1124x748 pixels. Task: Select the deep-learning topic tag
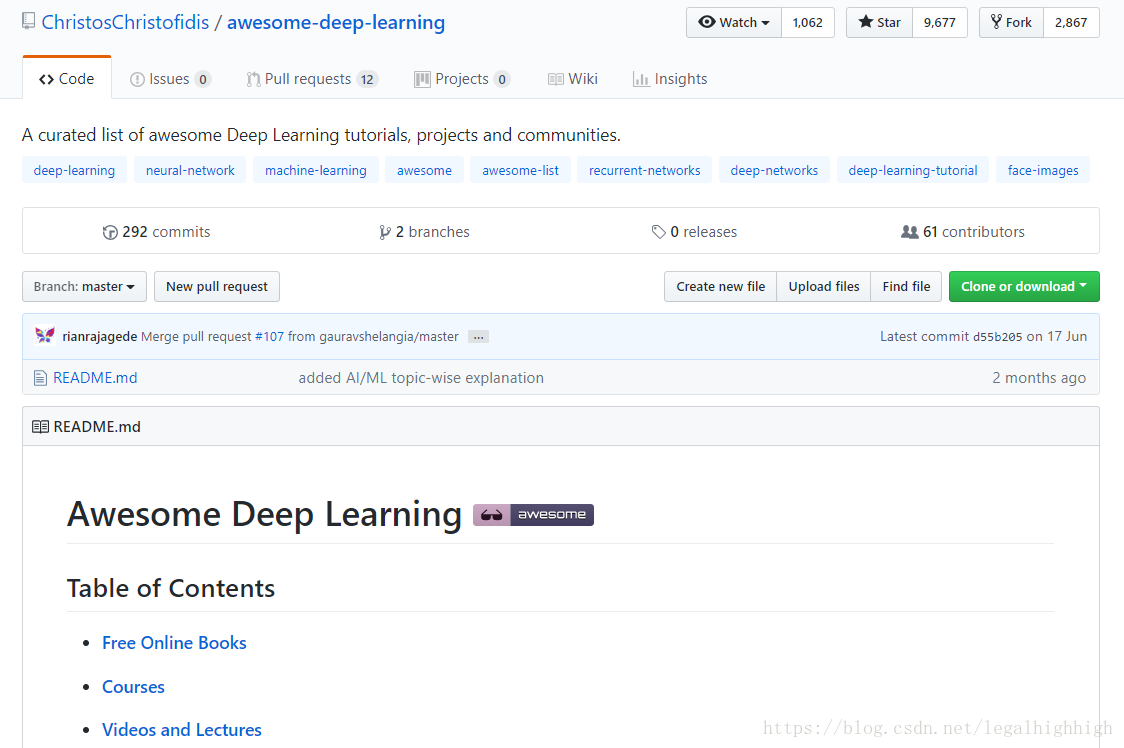click(74, 170)
